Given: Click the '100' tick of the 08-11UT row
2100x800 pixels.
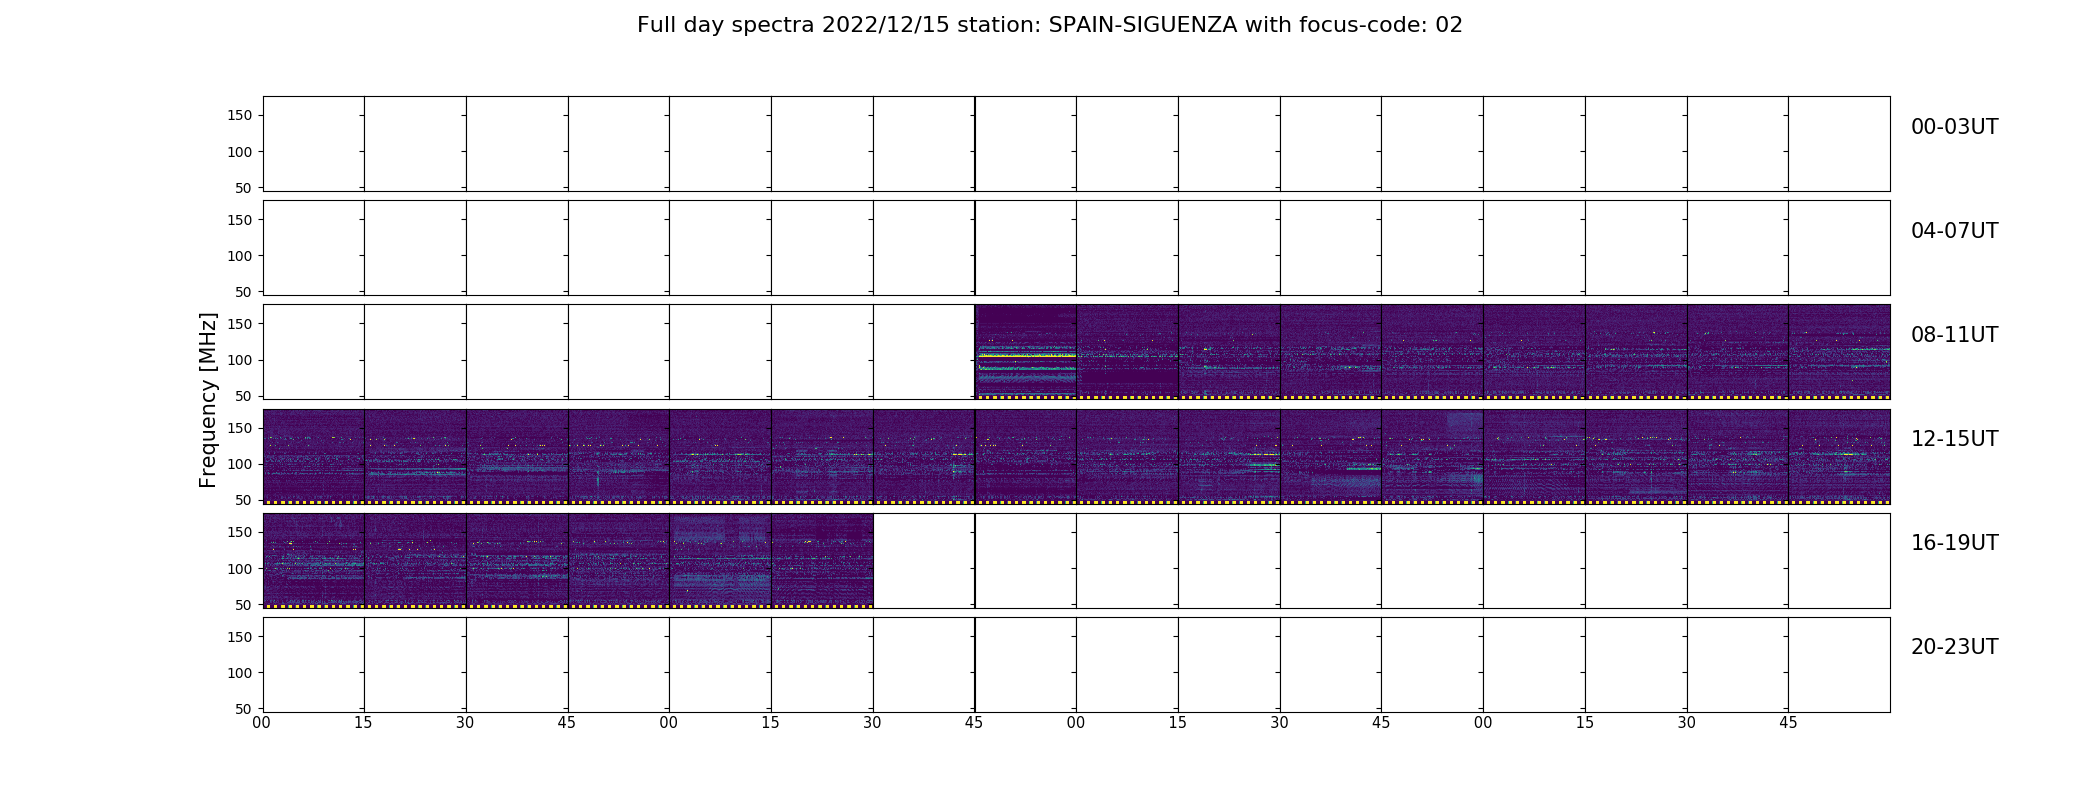Looking at the screenshot, I should [x=241, y=360].
